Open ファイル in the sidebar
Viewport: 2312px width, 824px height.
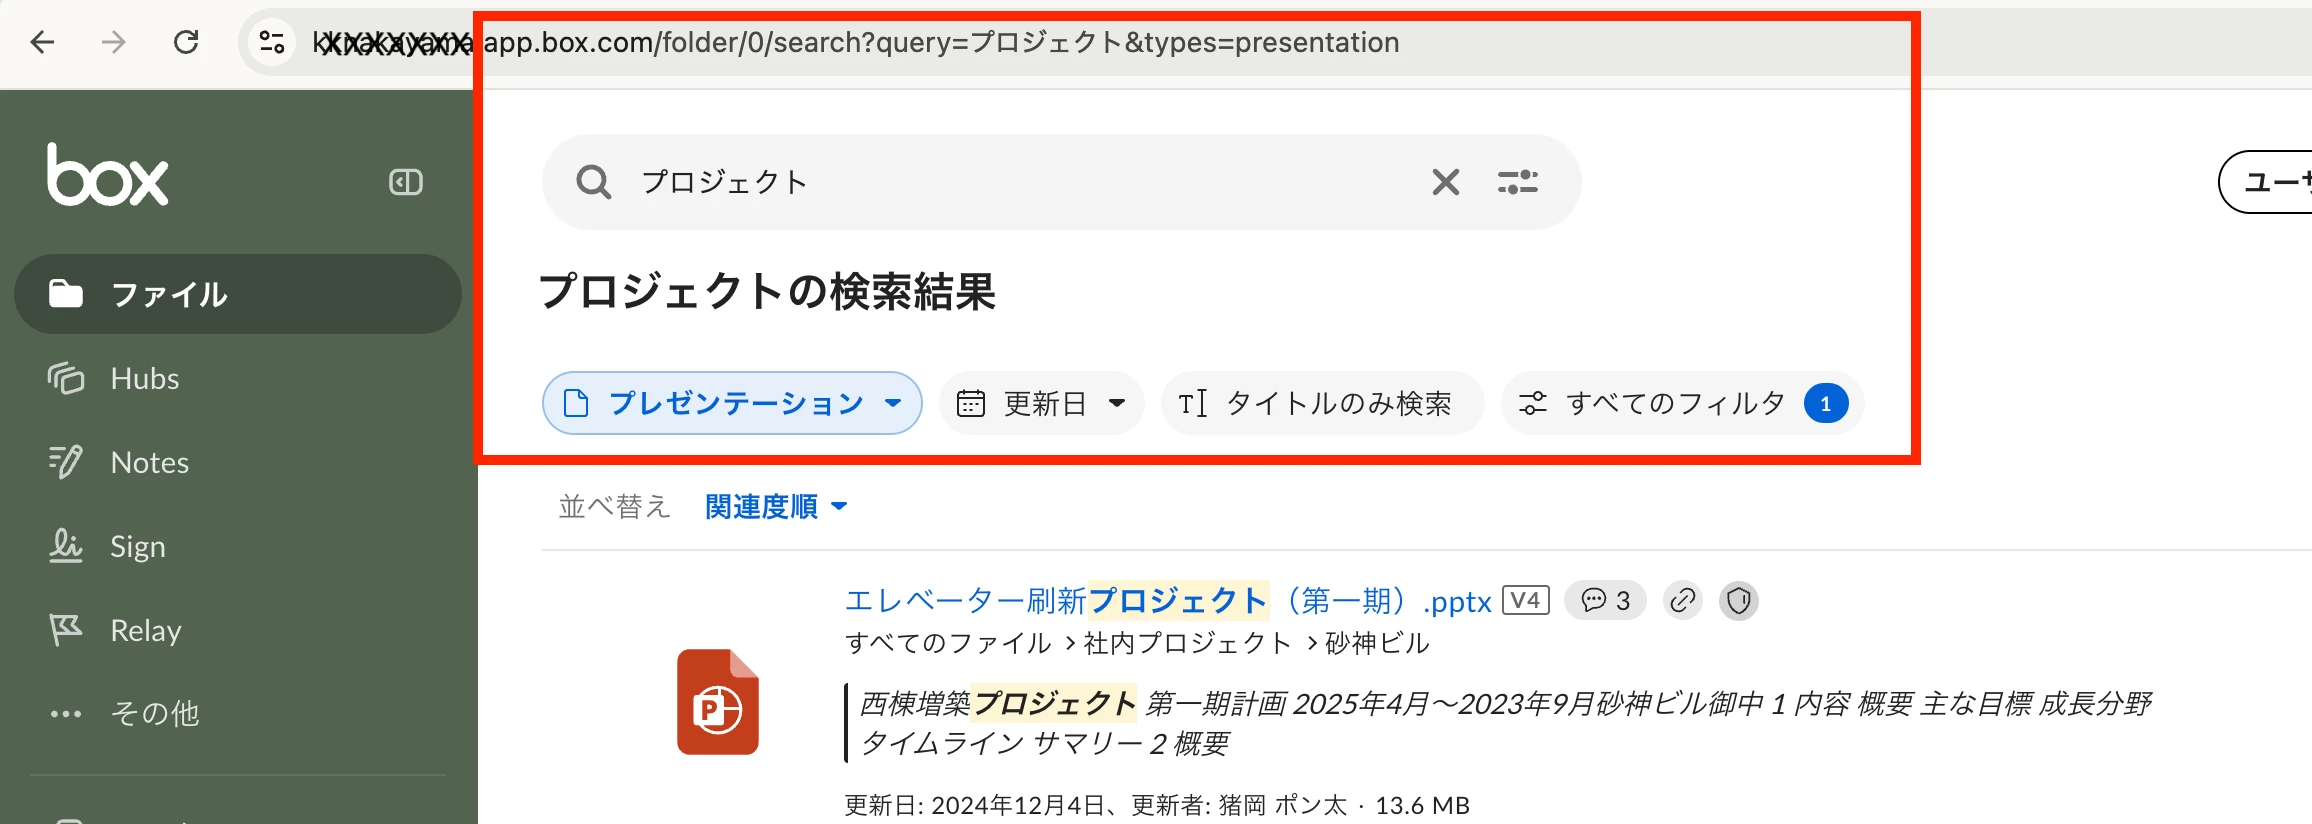pyautogui.click(x=238, y=294)
